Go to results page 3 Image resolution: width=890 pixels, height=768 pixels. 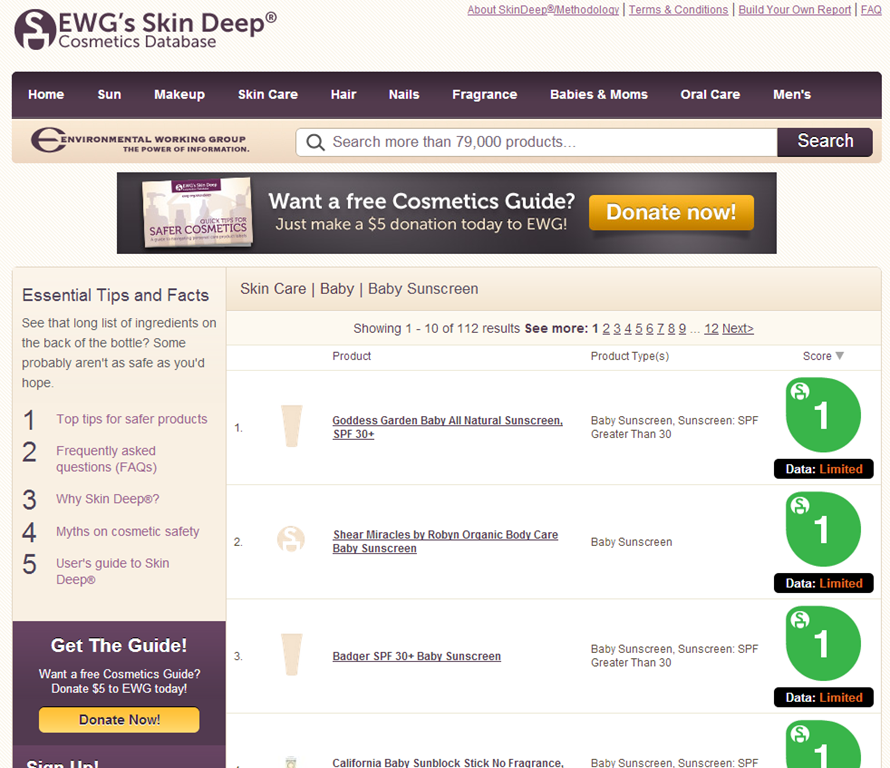617,329
